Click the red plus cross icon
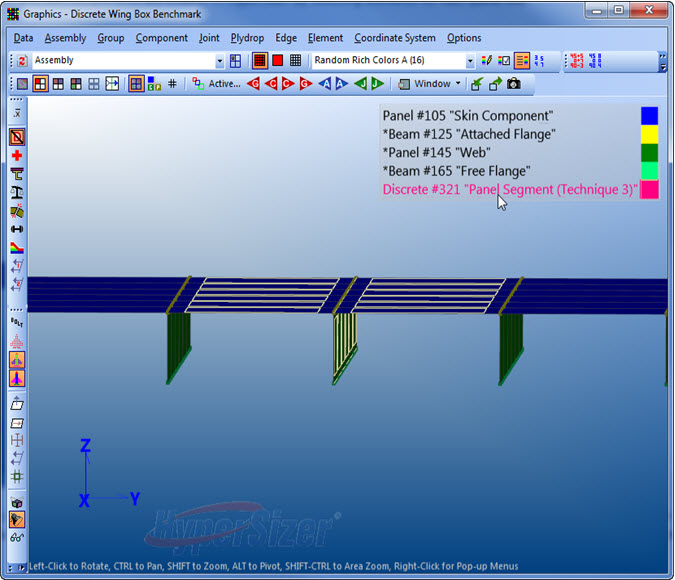 (17, 155)
